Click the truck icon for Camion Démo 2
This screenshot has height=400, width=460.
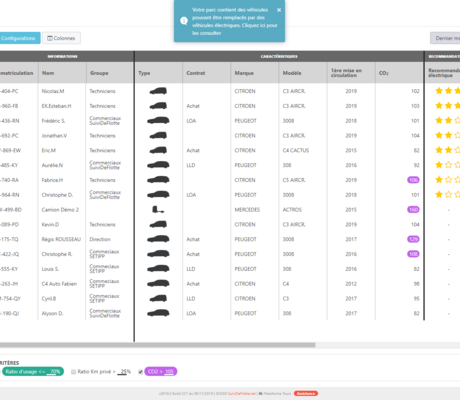[158, 210]
